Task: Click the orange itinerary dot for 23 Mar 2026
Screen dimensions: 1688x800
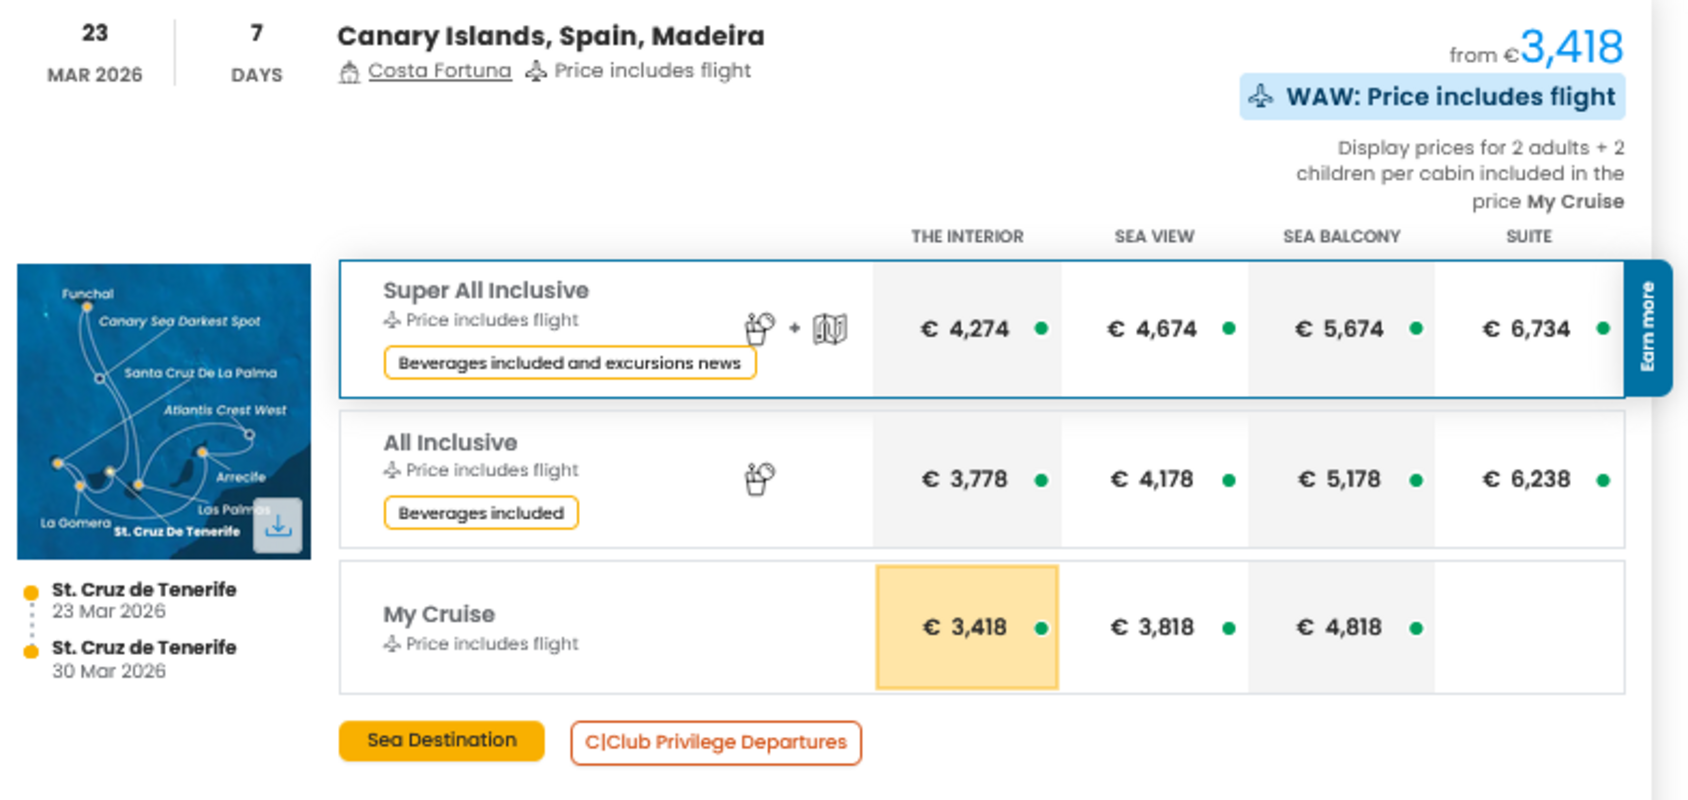Action: pyautogui.click(x=29, y=590)
